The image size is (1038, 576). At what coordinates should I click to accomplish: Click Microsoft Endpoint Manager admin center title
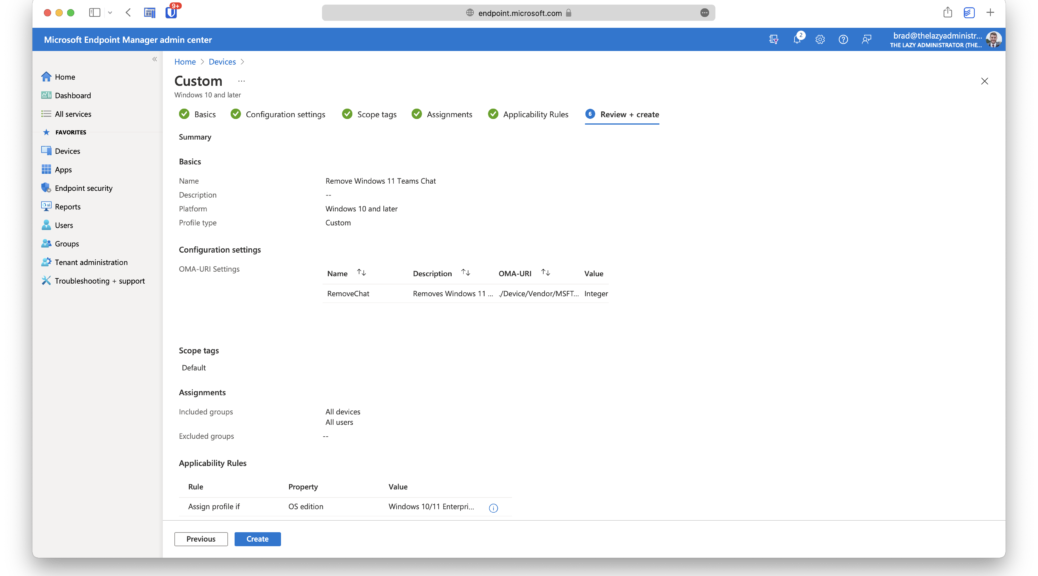click(x=128, y=40)
